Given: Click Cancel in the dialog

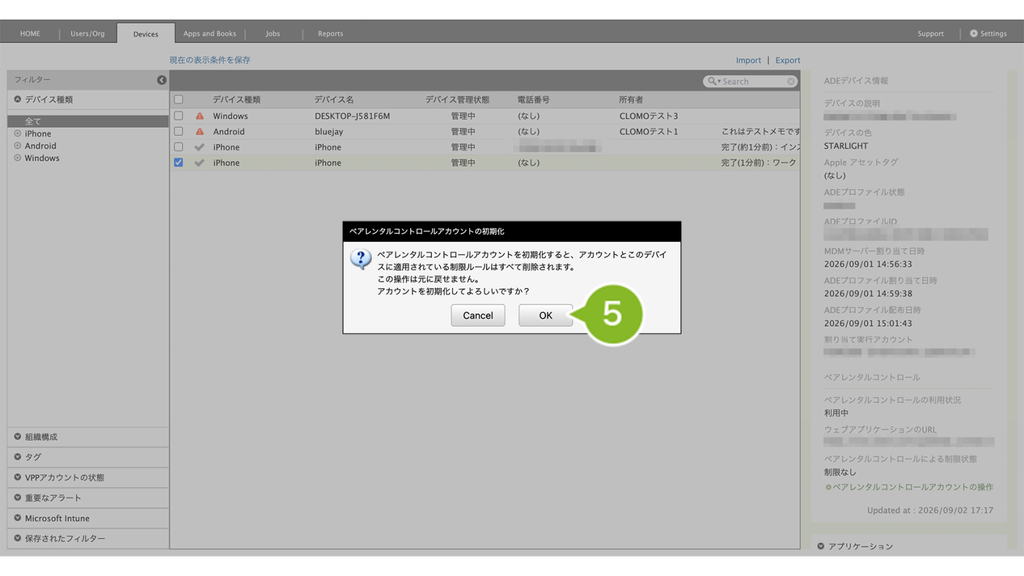Looking at the screenshot, I should click(x=478, y=315).
